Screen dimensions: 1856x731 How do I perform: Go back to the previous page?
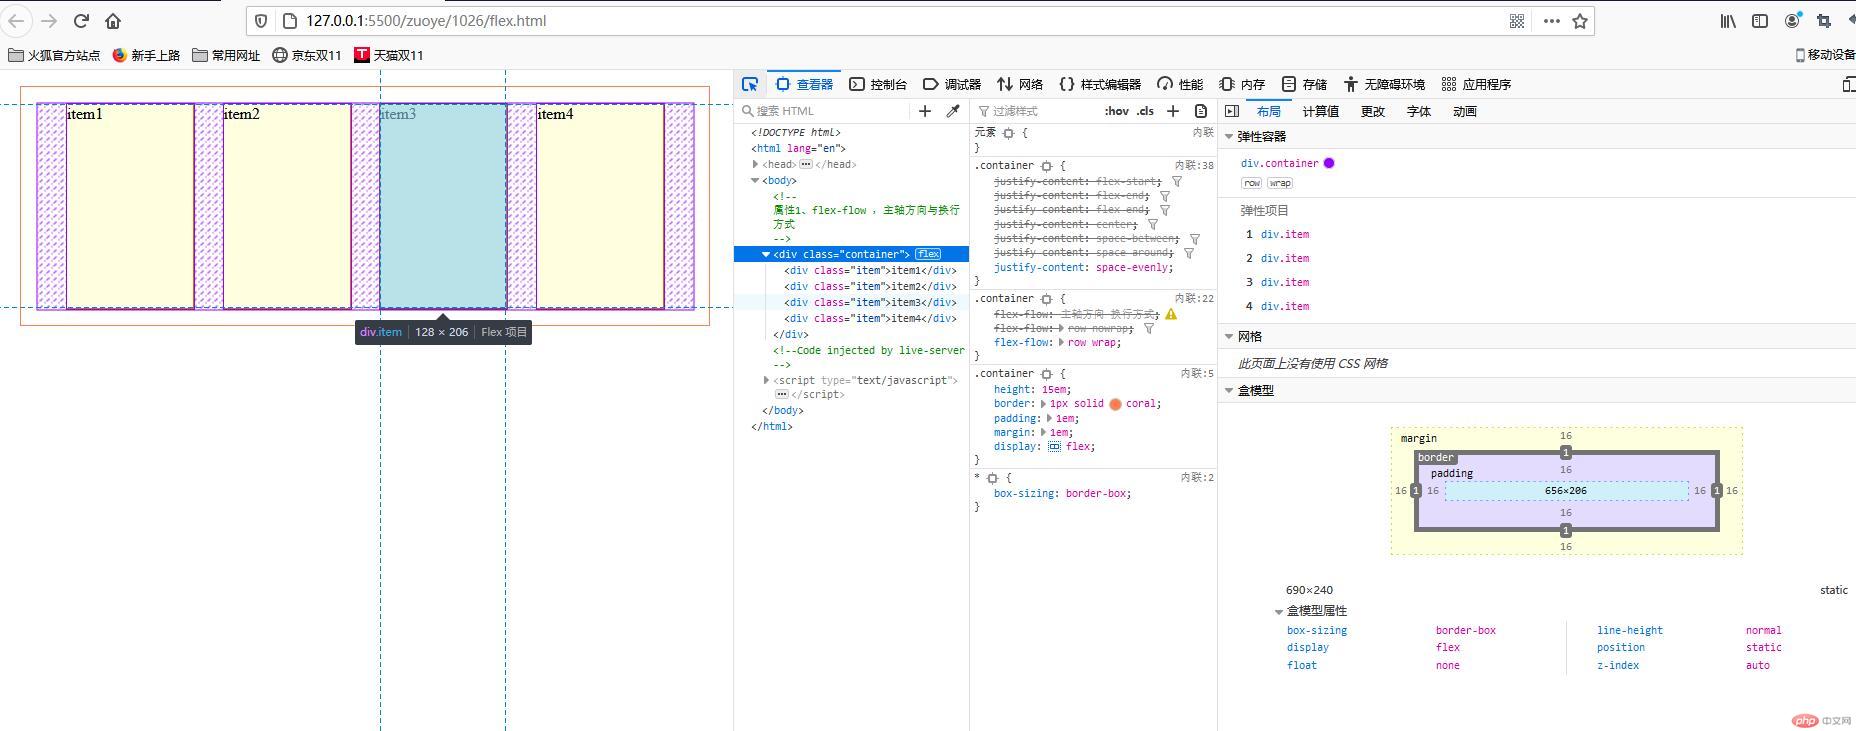tap(17, 20)
